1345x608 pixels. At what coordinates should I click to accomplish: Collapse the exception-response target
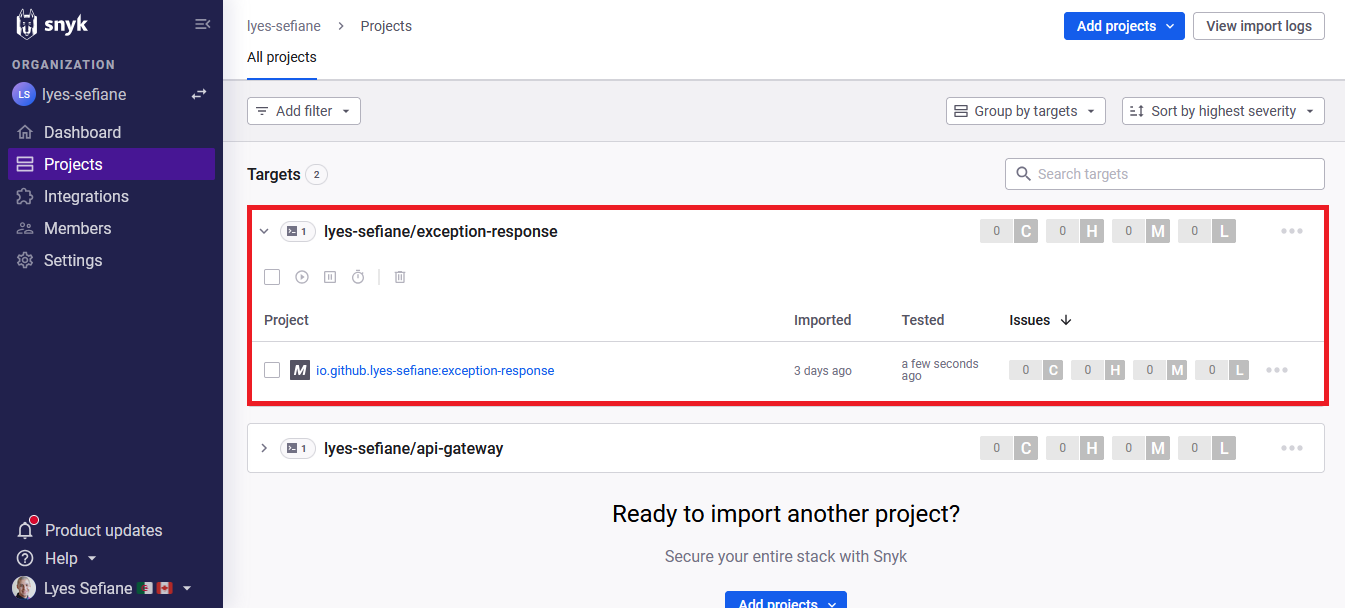click(264, 231)
